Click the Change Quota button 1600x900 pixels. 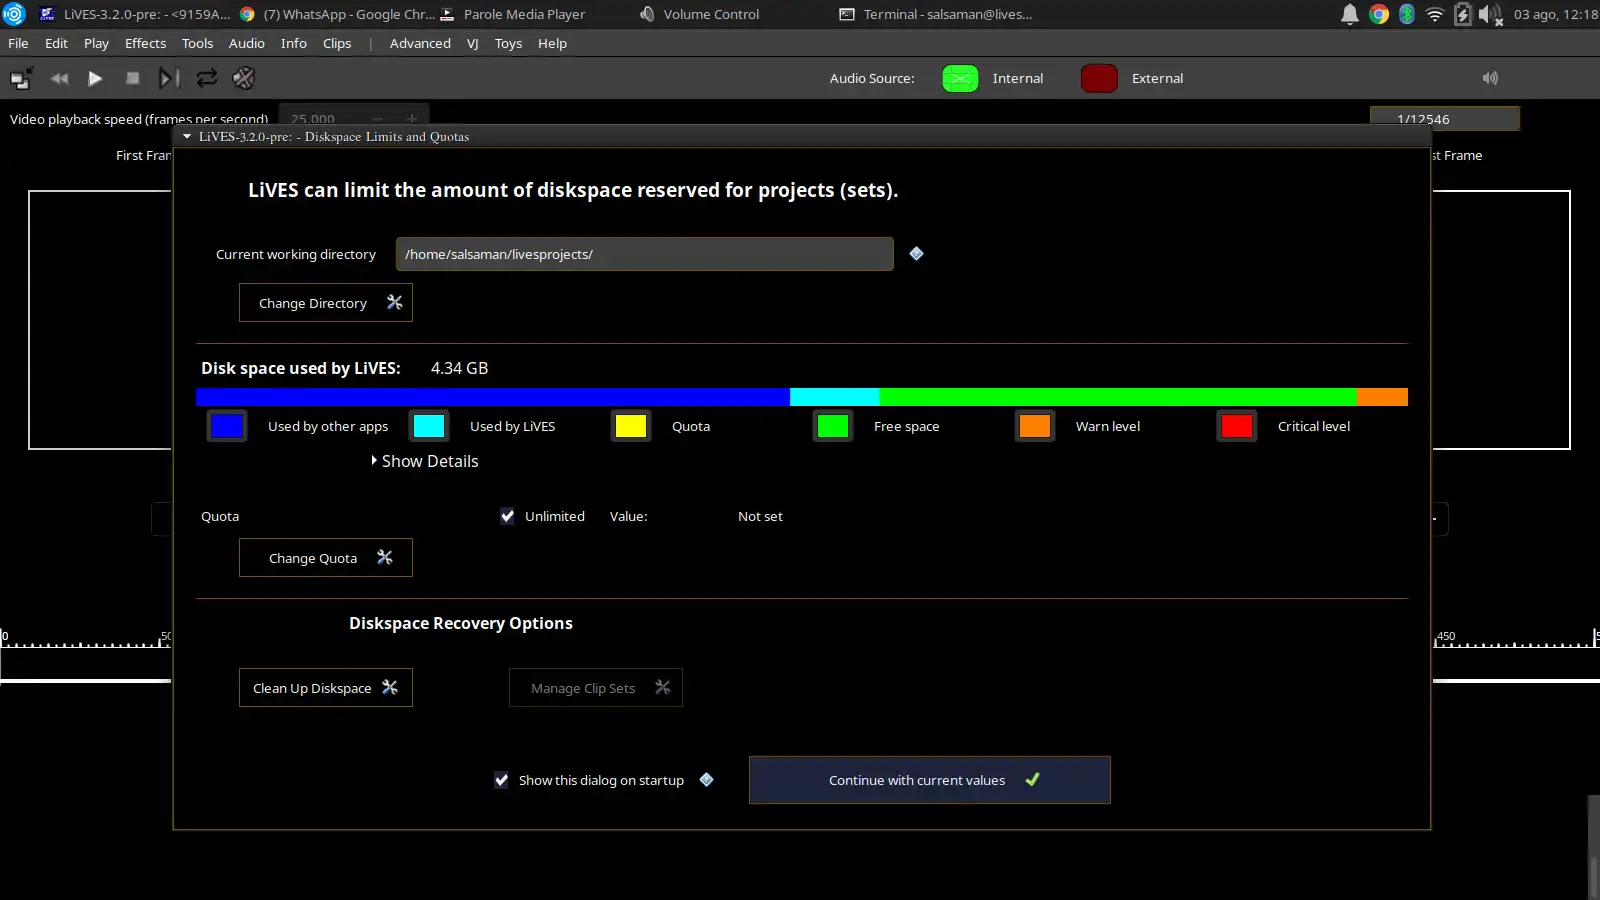click(326, 558)
